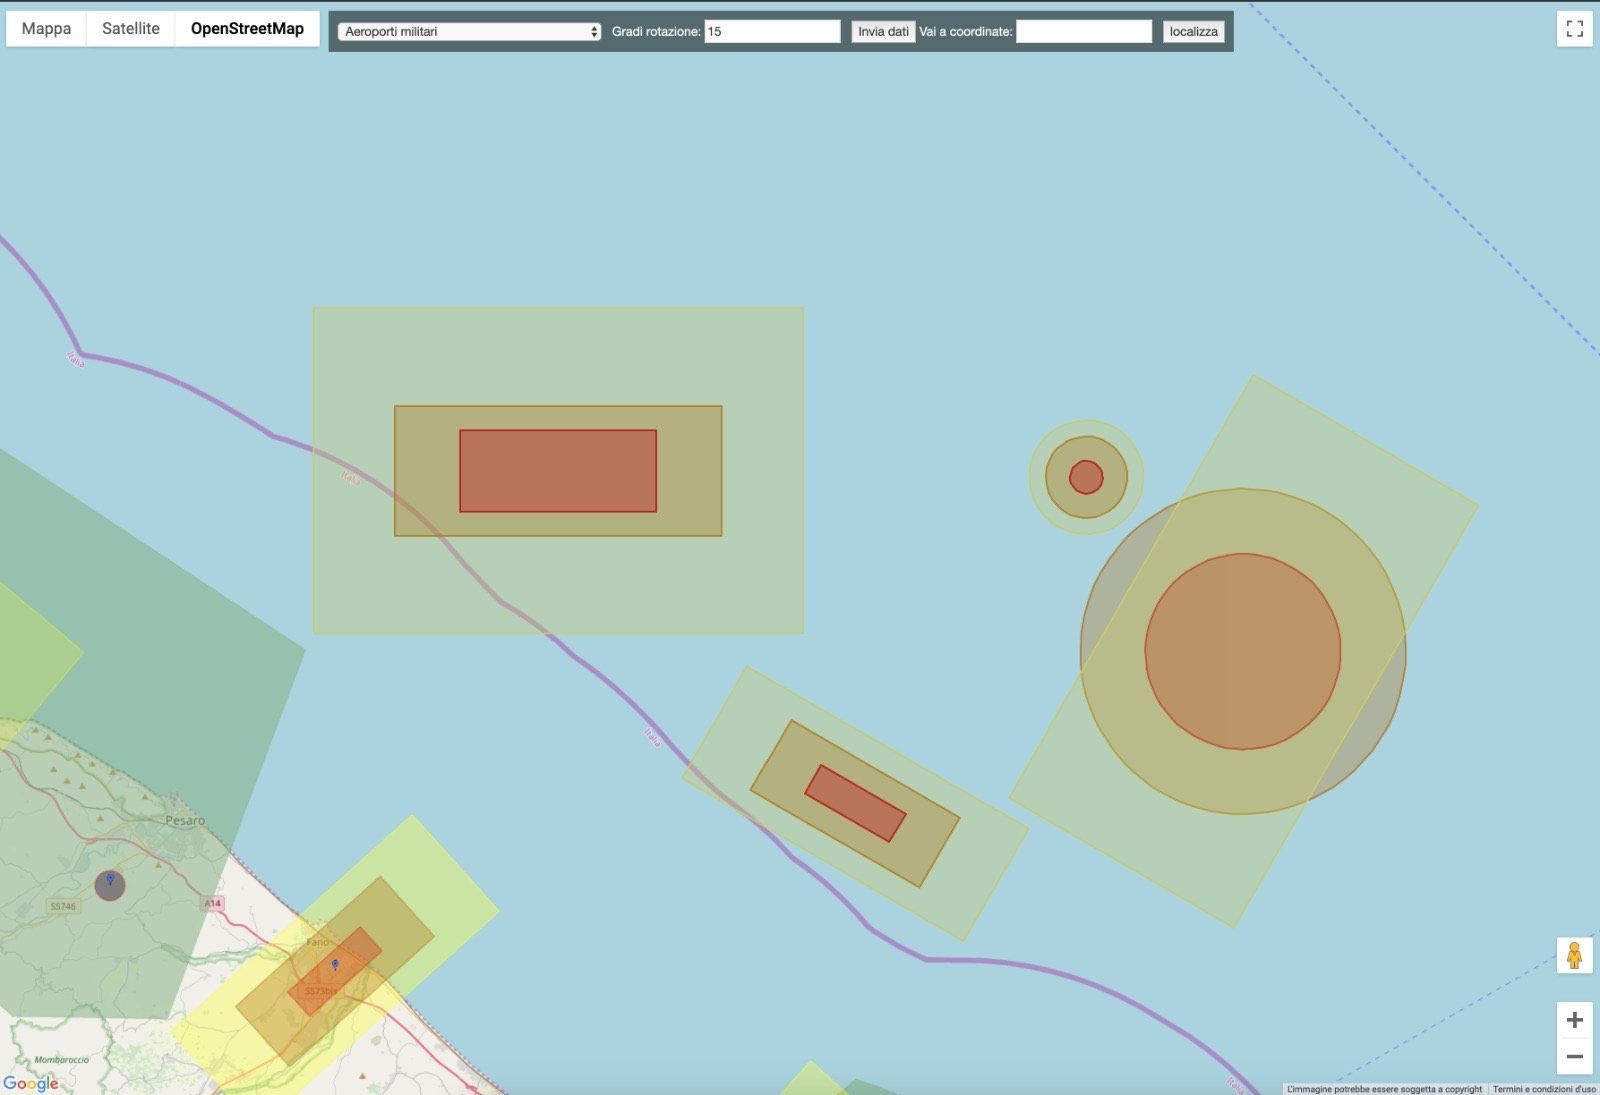
Task: Click the blue marker pin southwest of Pesaro
Action: 110,880
